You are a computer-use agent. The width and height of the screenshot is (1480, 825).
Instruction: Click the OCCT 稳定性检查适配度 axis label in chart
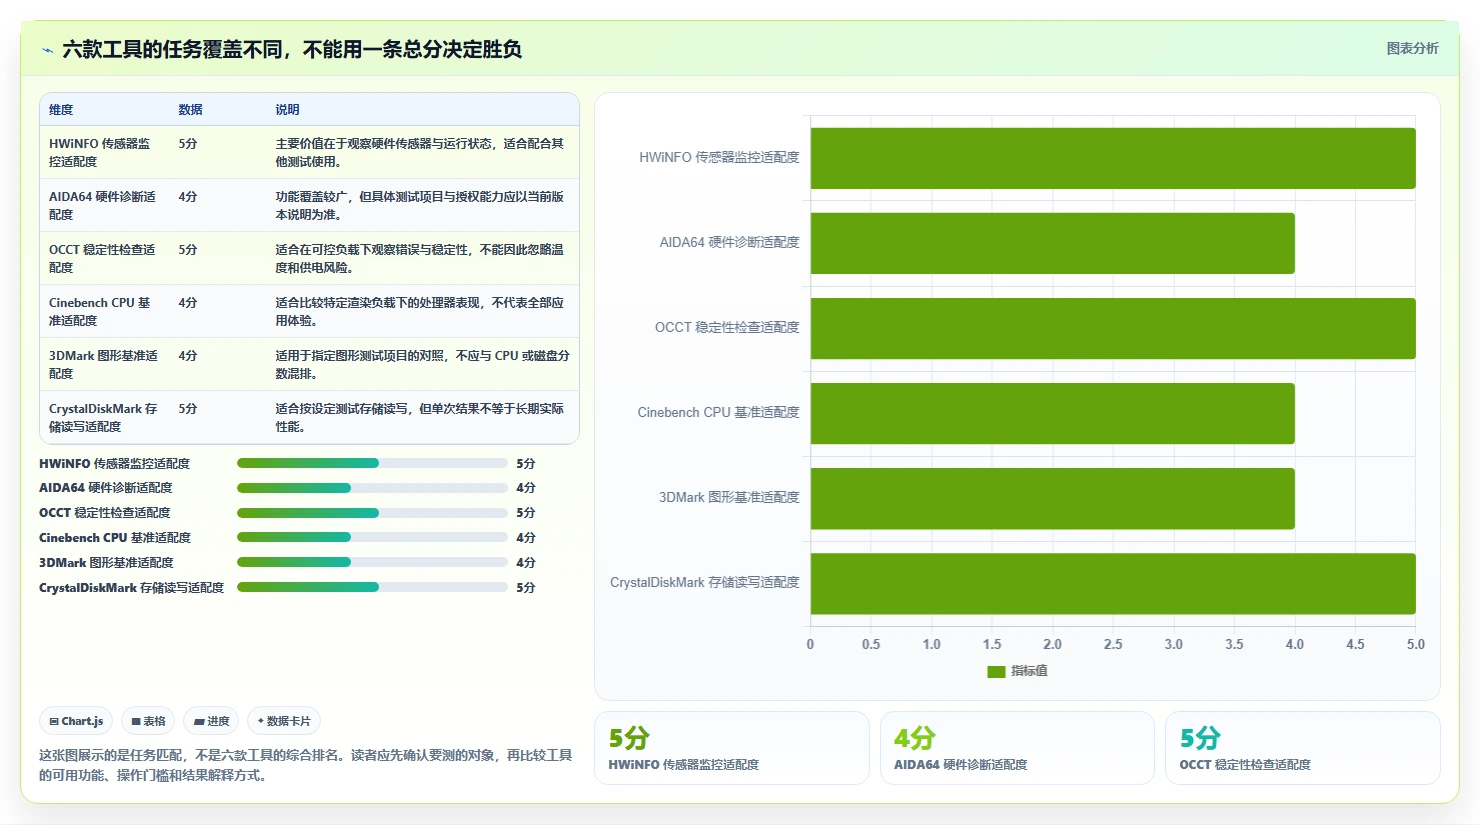pos(727,327)
